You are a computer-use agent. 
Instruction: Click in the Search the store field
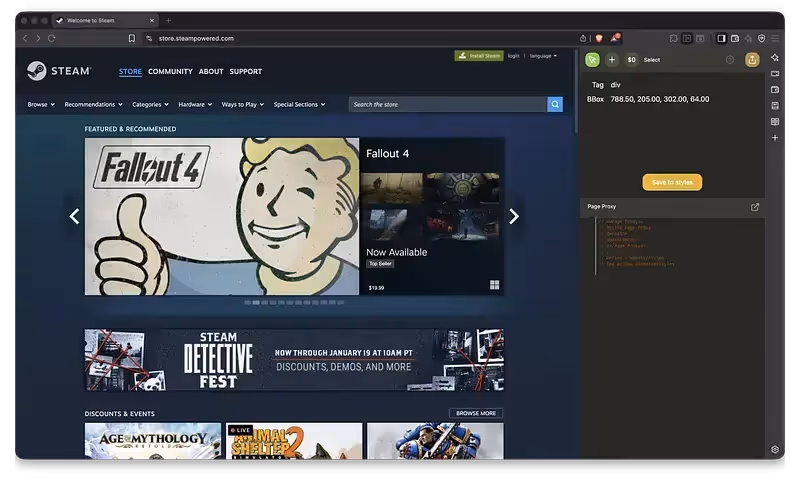447,105
